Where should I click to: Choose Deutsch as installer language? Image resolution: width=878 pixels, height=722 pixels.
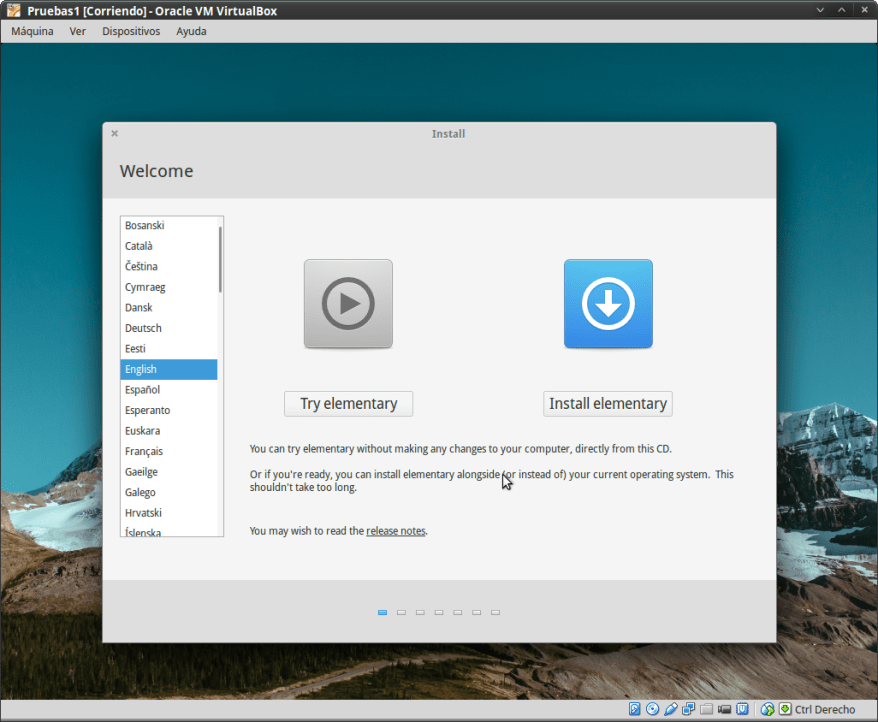[168, 328]
